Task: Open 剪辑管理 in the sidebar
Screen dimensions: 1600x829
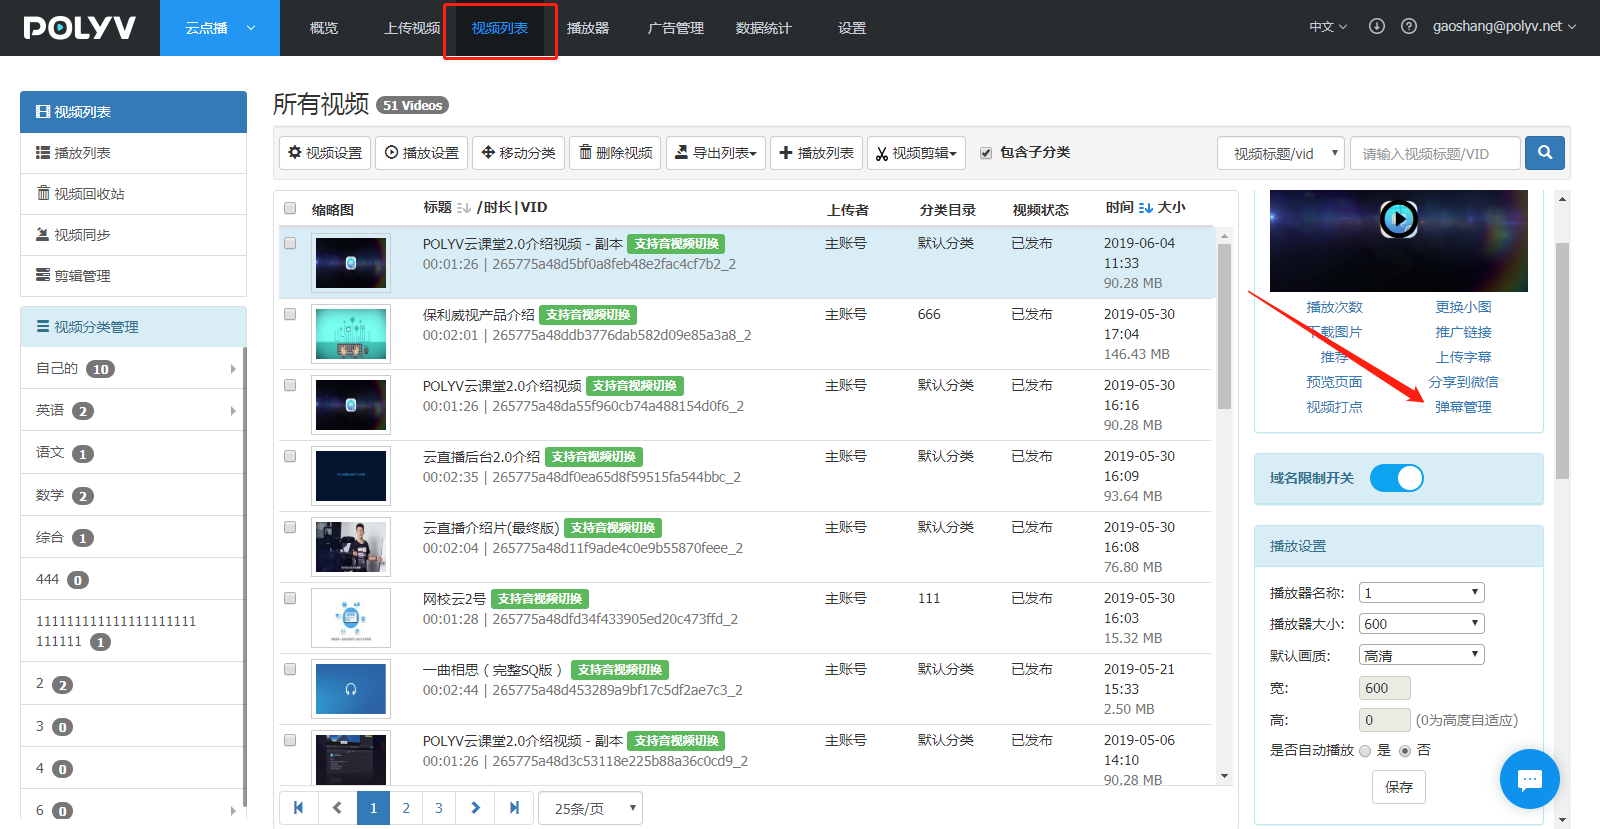Action: [133, 276]
